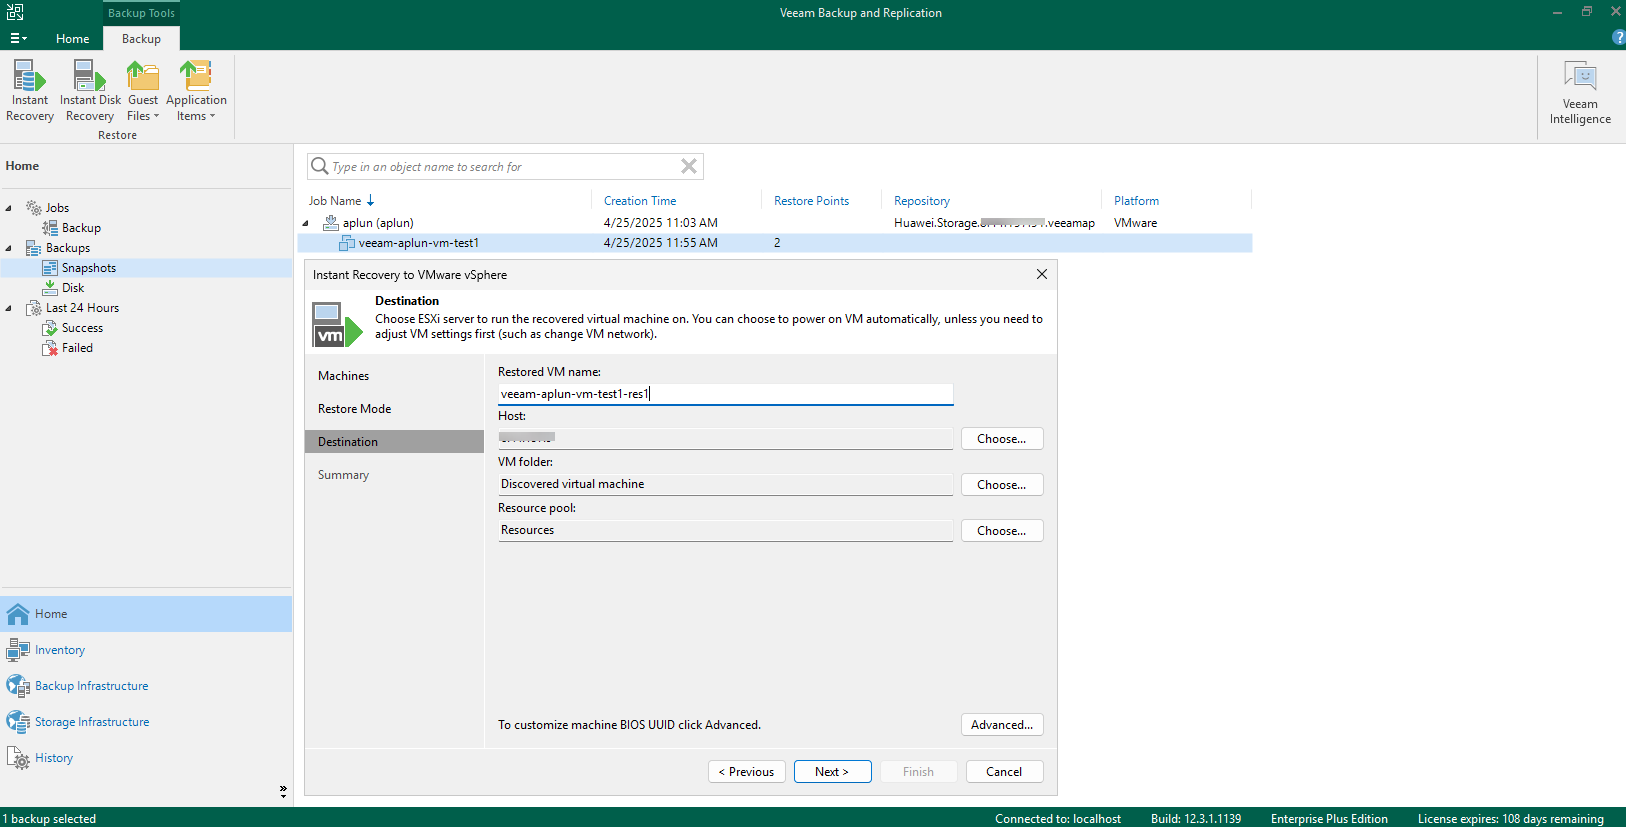Sort by Creation Time column
The image size is (1626, 827).
pos(640,201)
